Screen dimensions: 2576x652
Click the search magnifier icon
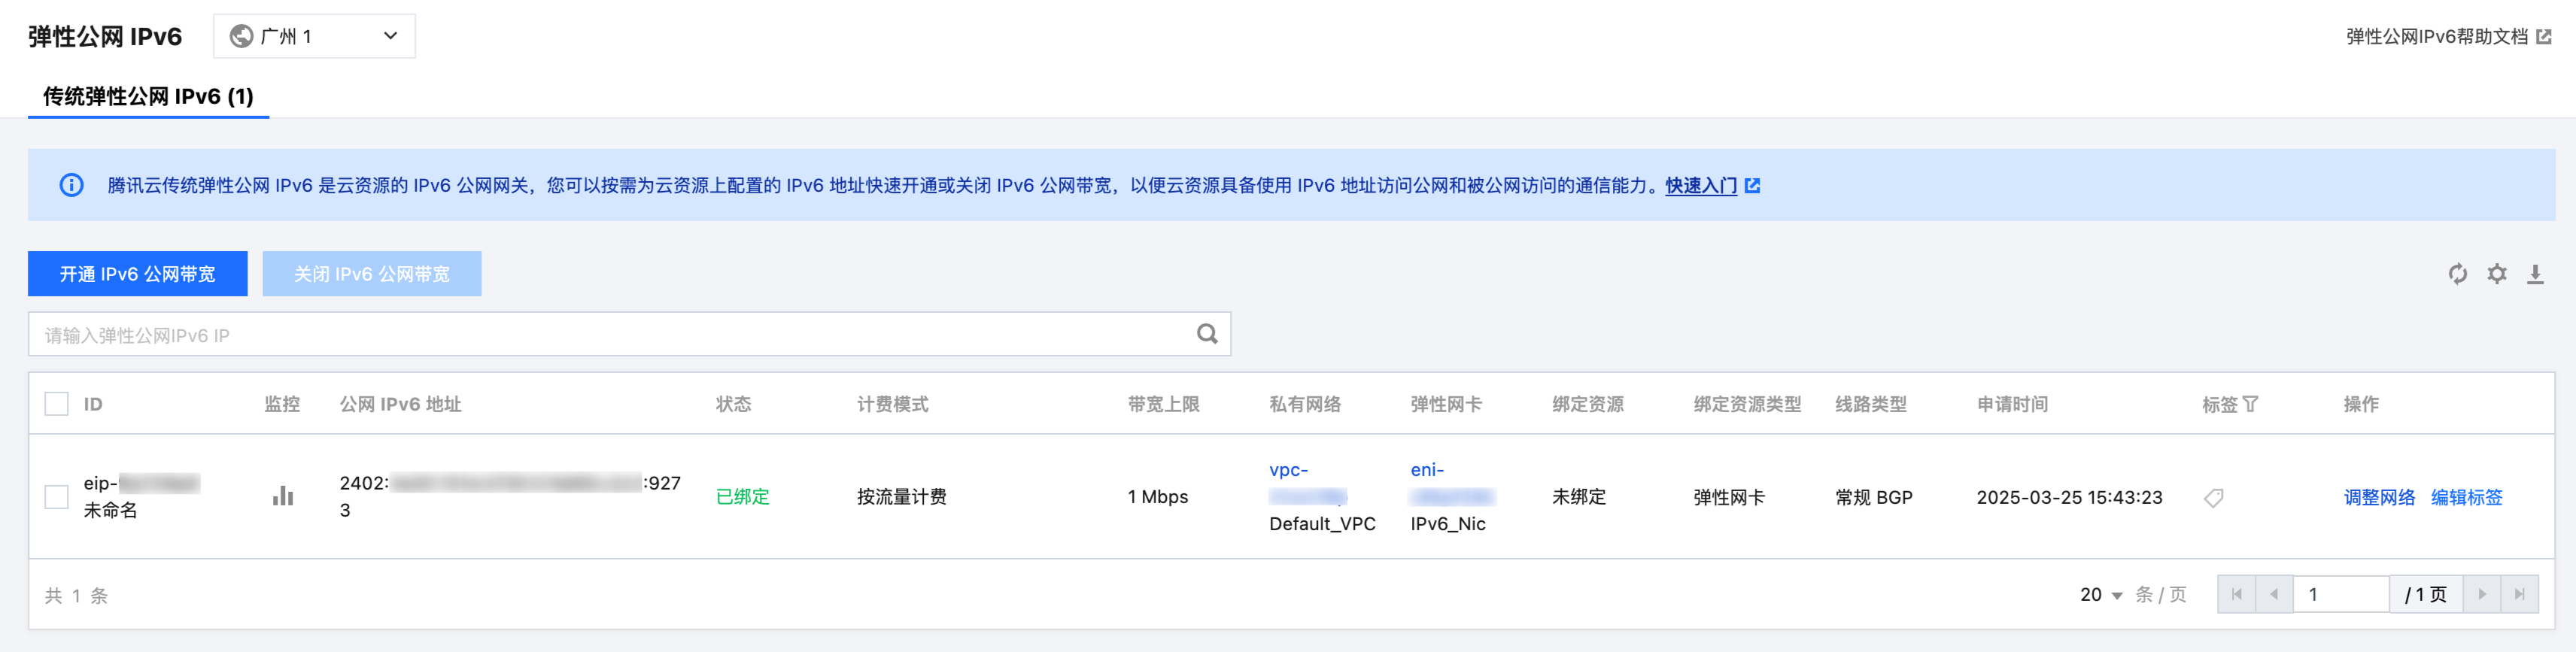click(1207, 334)
